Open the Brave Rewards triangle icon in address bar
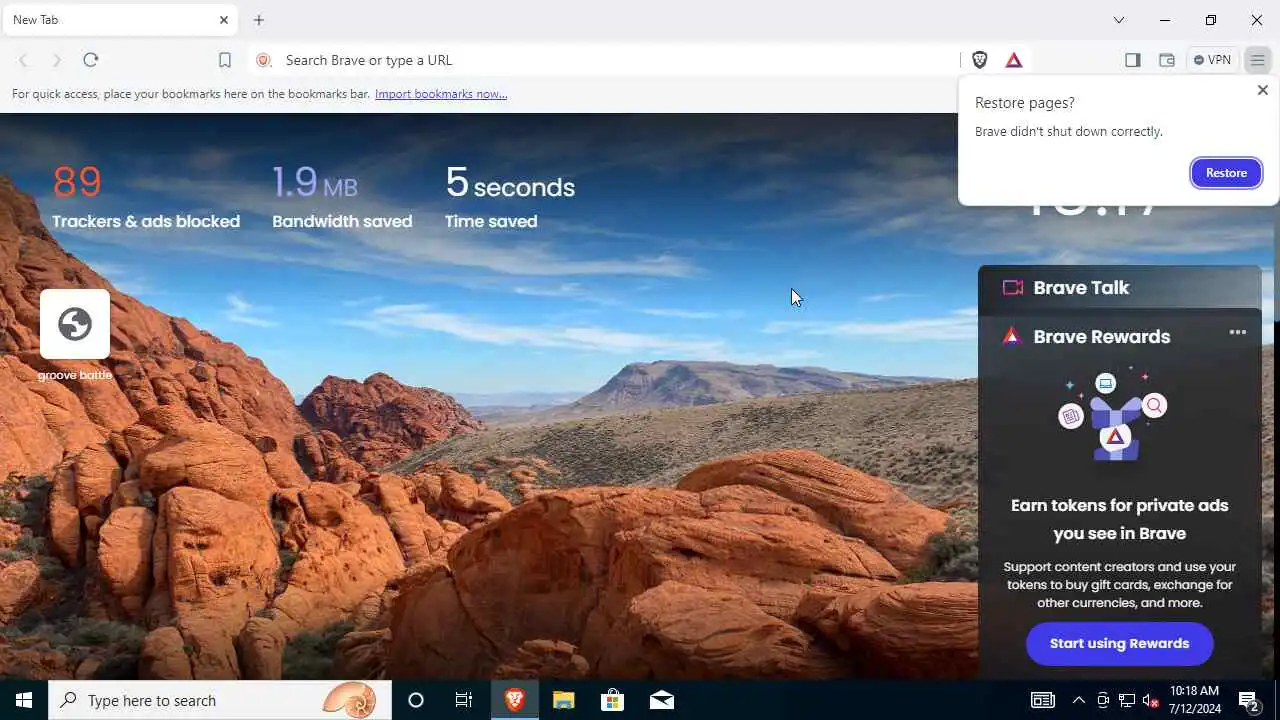The image size is (1280, 720). 1014,60
